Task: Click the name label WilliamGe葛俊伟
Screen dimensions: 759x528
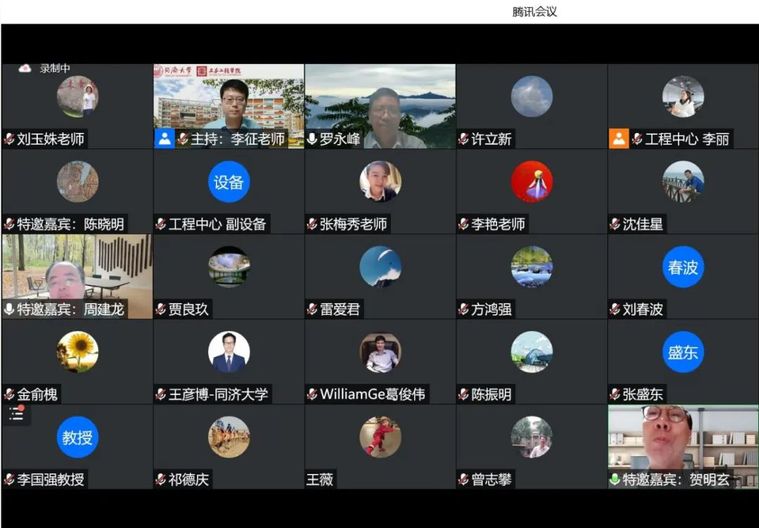Action: coord(372,394)
